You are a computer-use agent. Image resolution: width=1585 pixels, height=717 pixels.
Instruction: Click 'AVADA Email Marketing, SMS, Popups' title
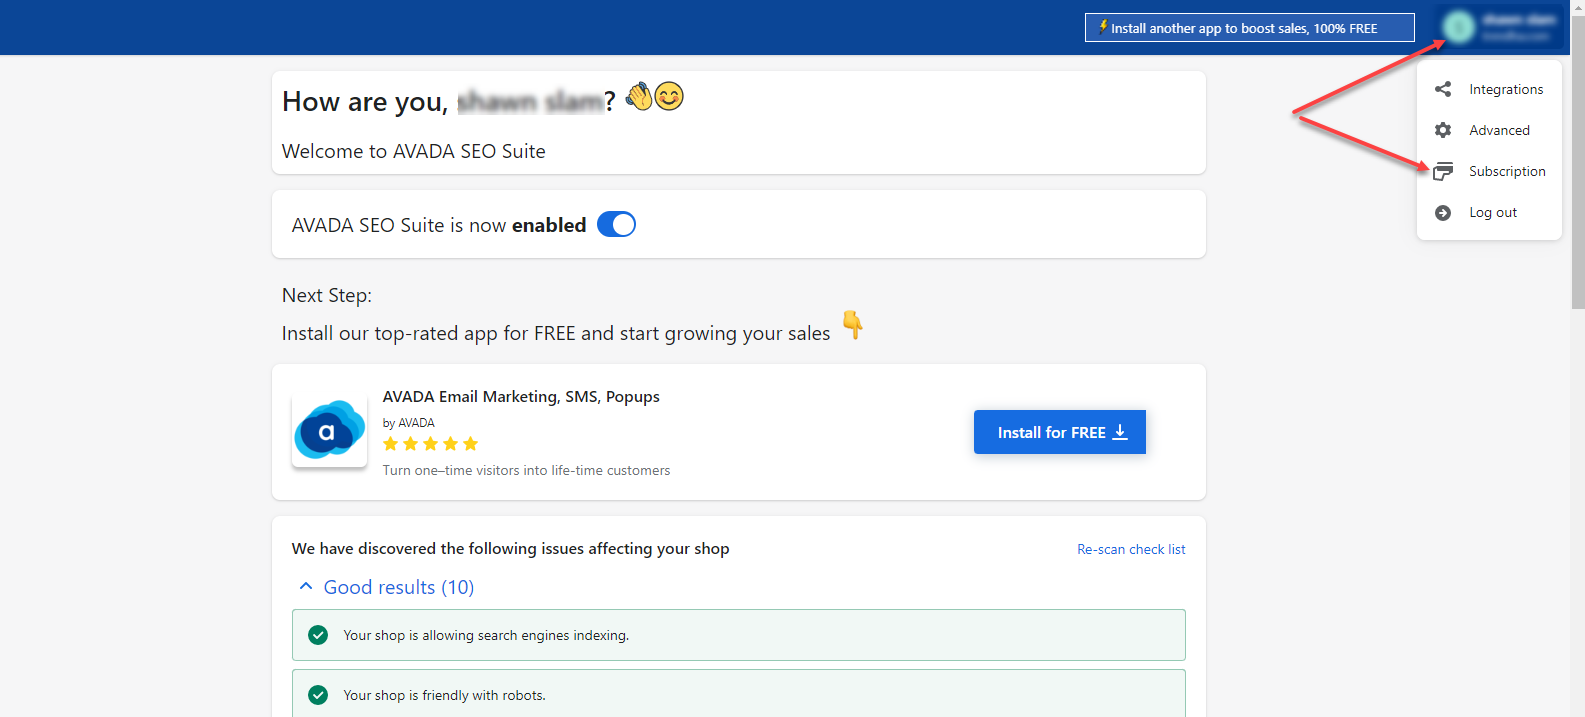click(x=521, y=396)
